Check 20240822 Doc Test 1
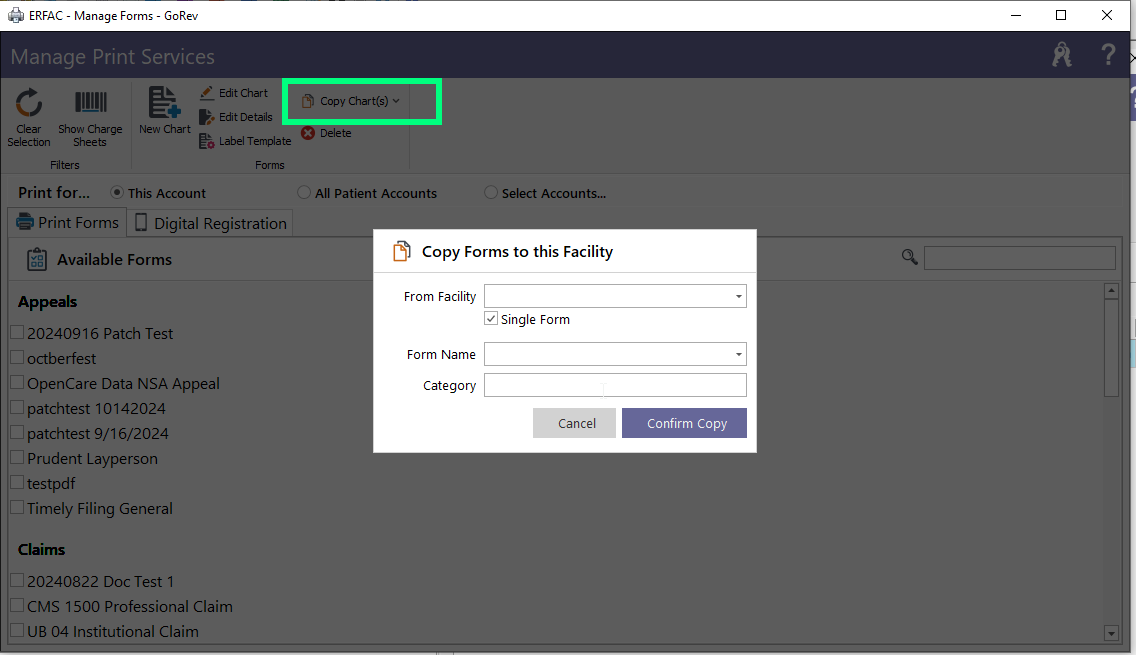Screen dimensions: 1136x655 (17, 580)
